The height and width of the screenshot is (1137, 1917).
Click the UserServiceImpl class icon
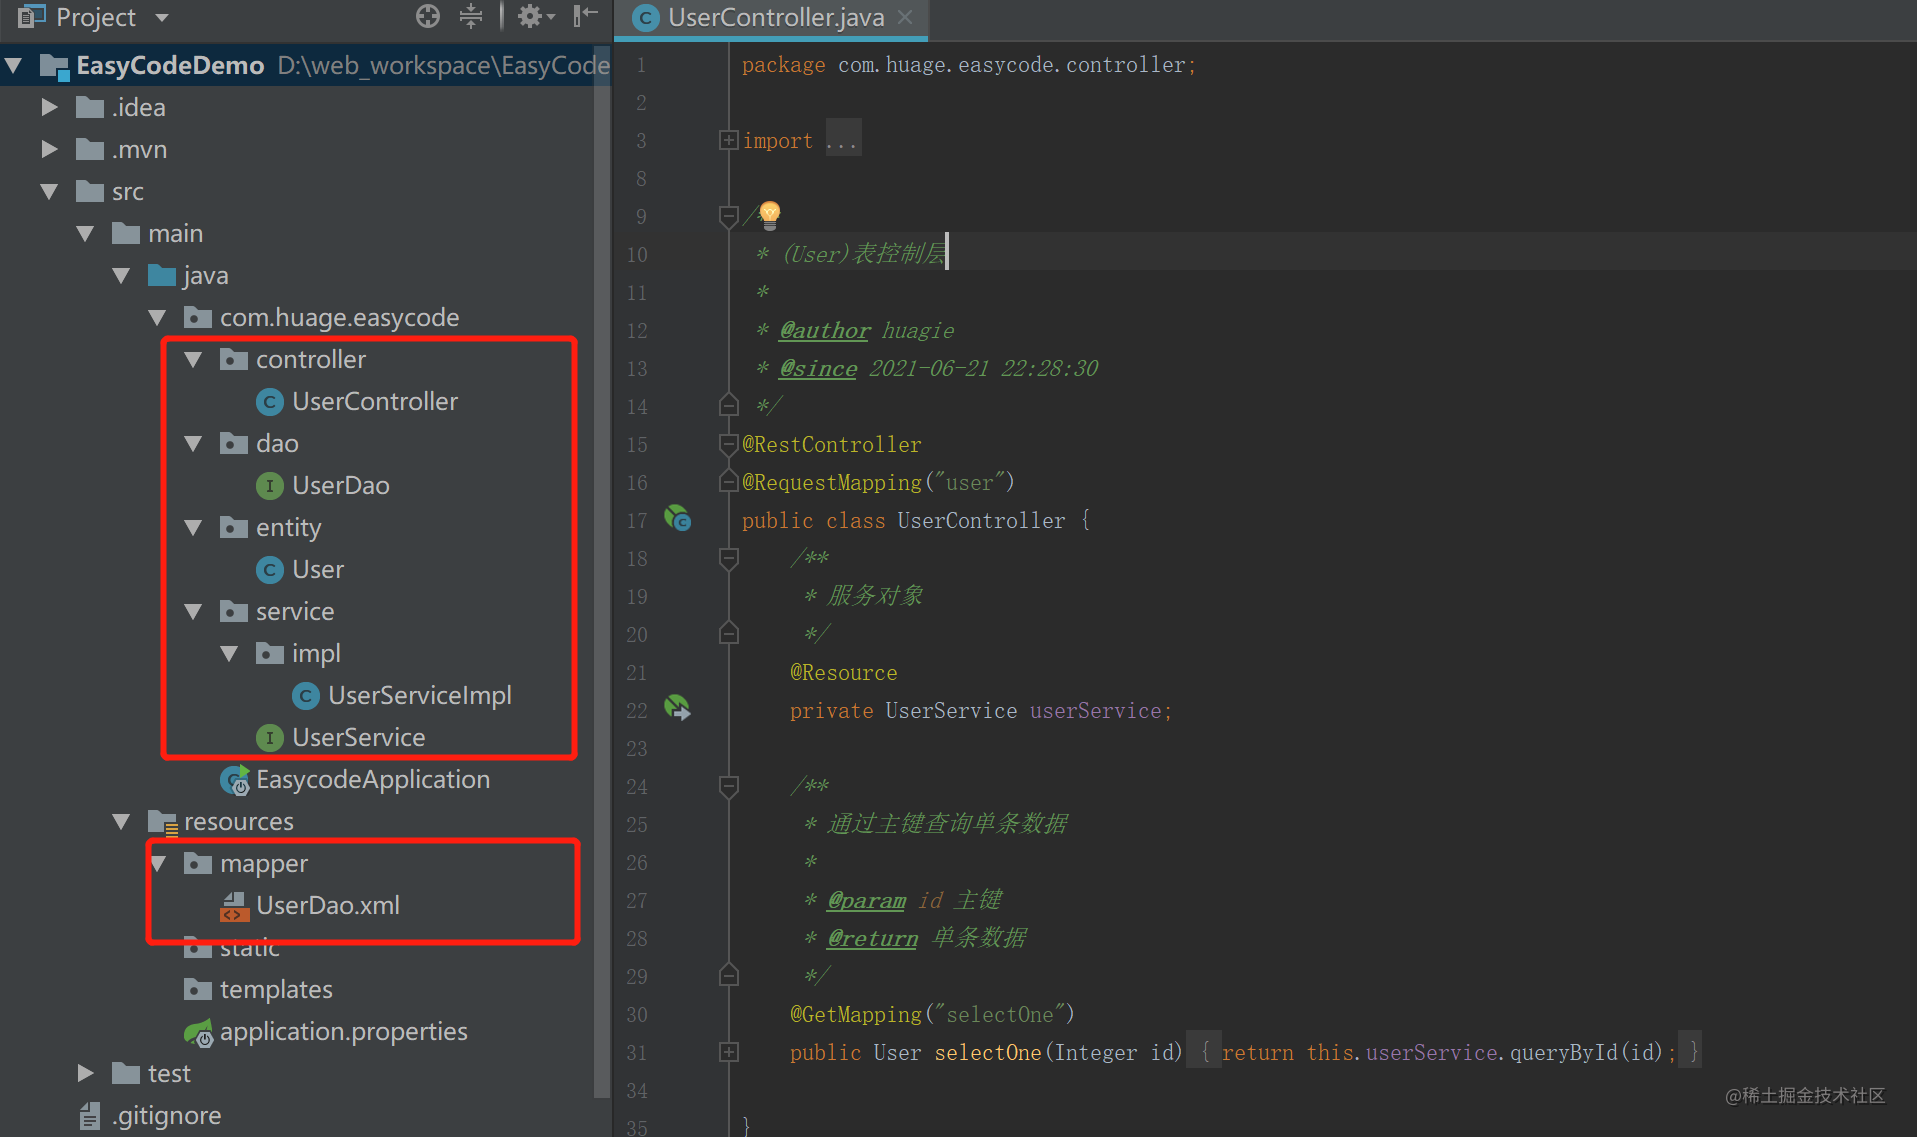[305, 696]
